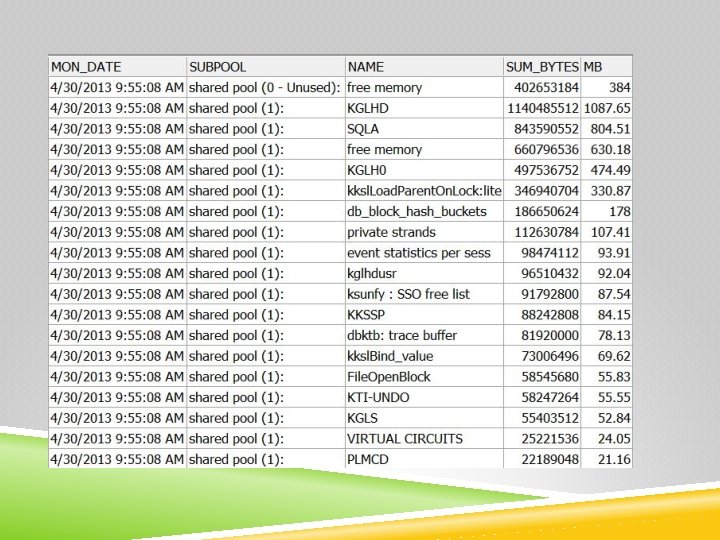Select the 'ksunfy : SSO free list' cell
The width and height of the screenshot is (720, 540).
pos(424,294)
